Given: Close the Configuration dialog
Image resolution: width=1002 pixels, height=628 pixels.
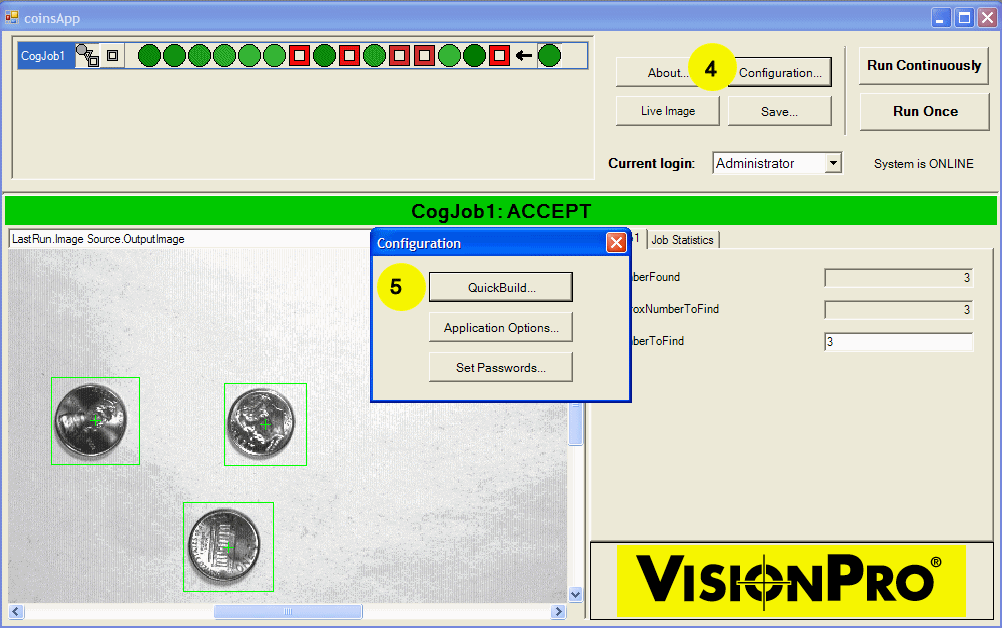Looking at the screenshot, I should coord(616,243).
